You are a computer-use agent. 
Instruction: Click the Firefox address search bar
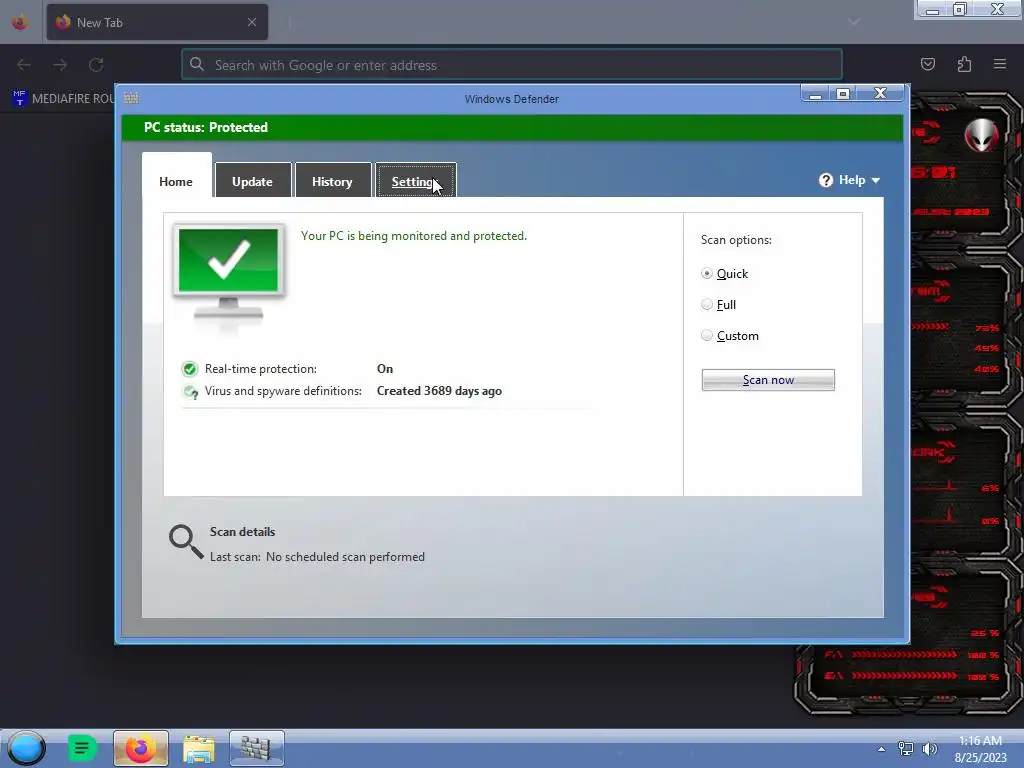512,65
